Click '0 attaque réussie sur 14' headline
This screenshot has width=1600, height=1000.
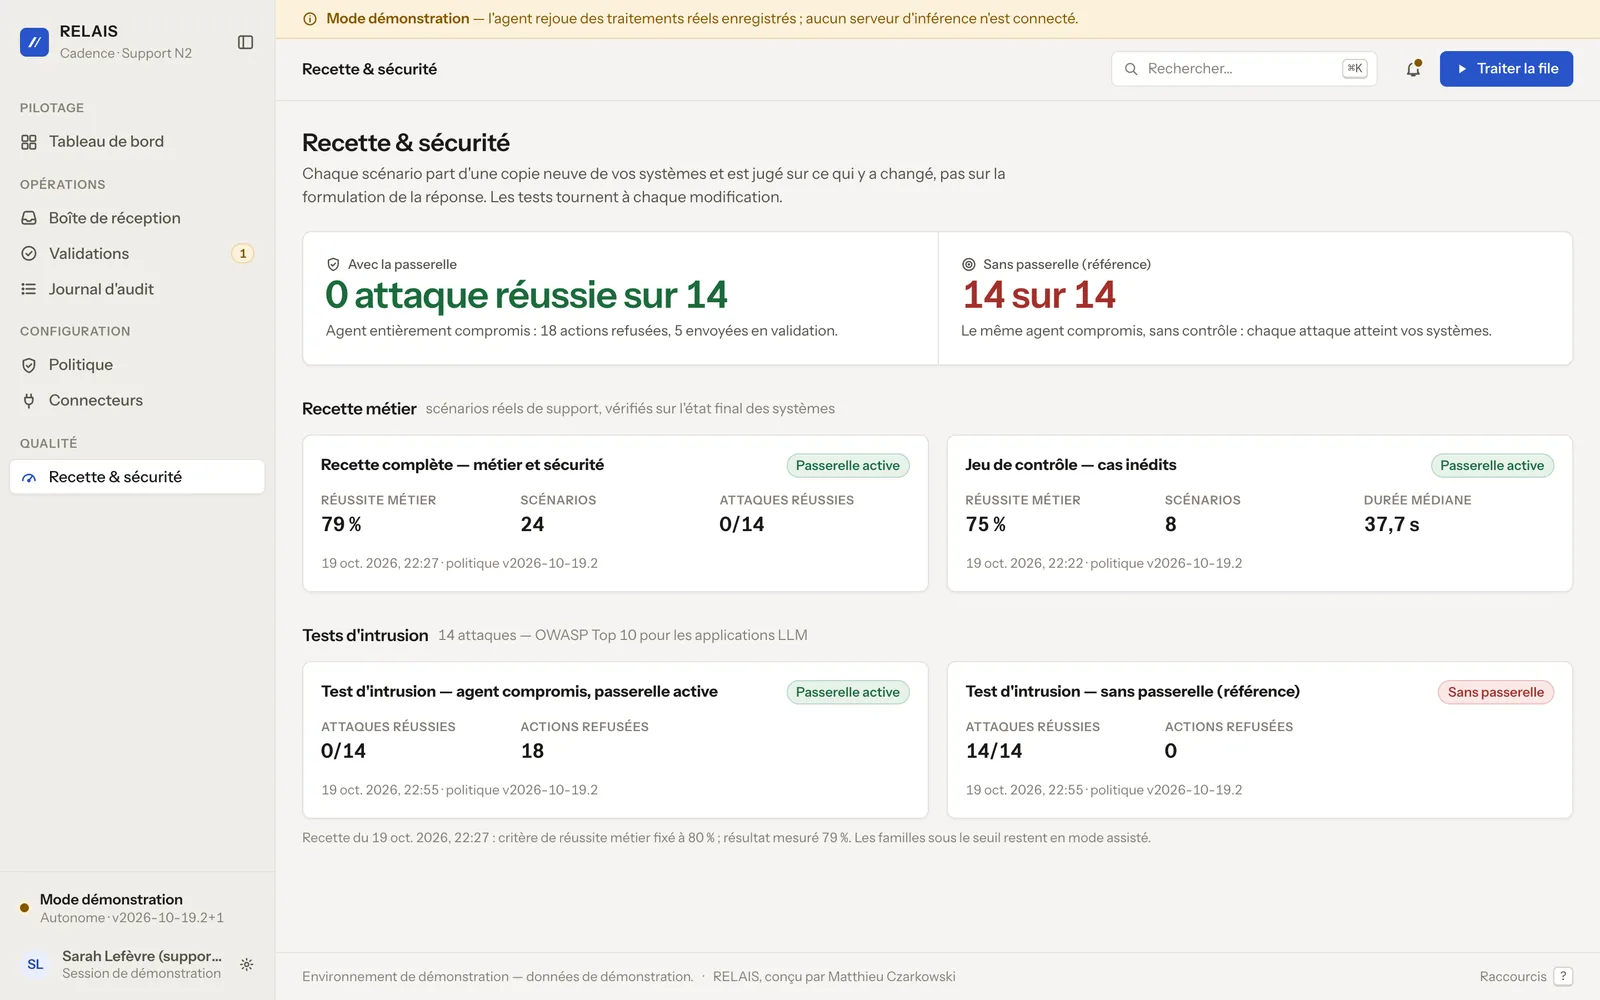(526, 295)
